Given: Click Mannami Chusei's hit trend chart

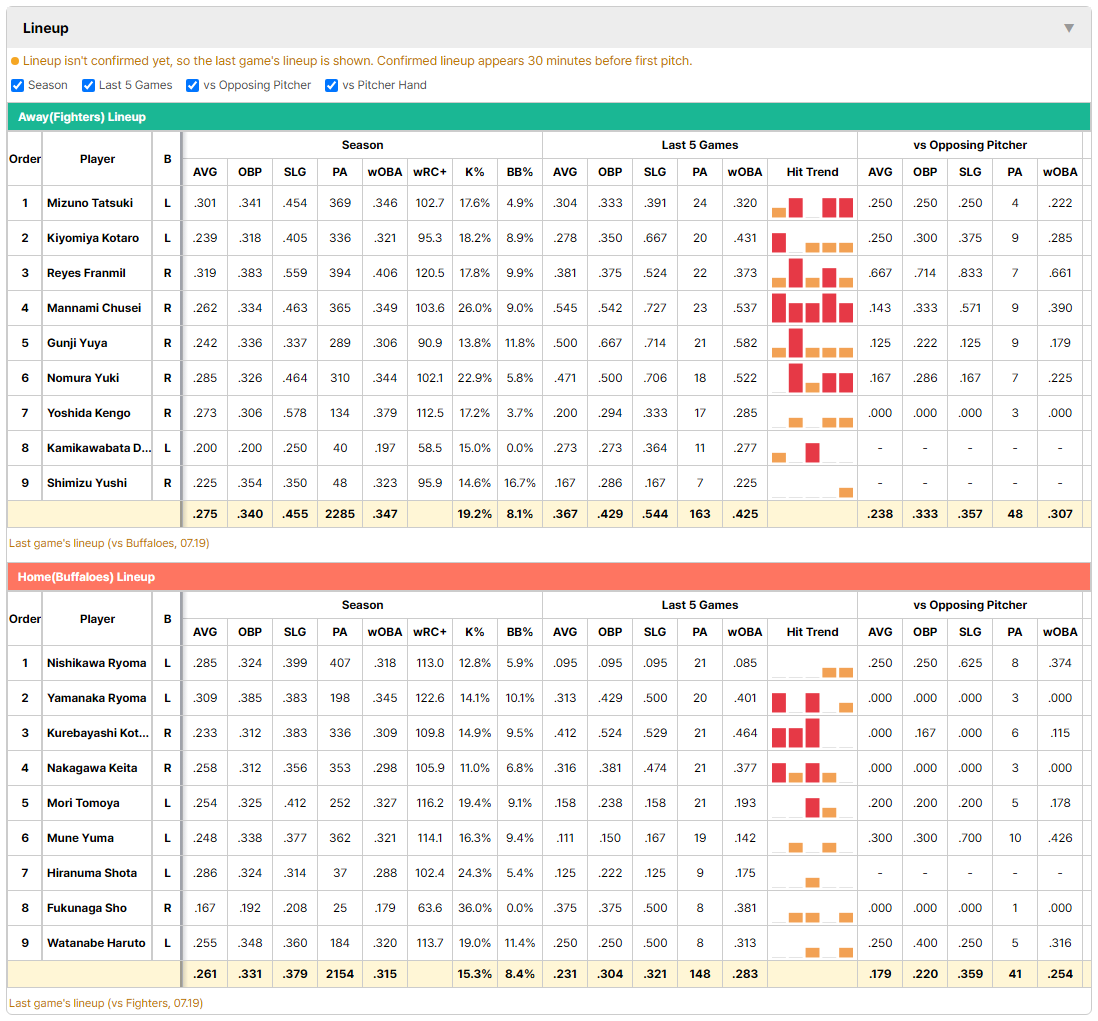Looking at the screenshot, I should 812,308.
